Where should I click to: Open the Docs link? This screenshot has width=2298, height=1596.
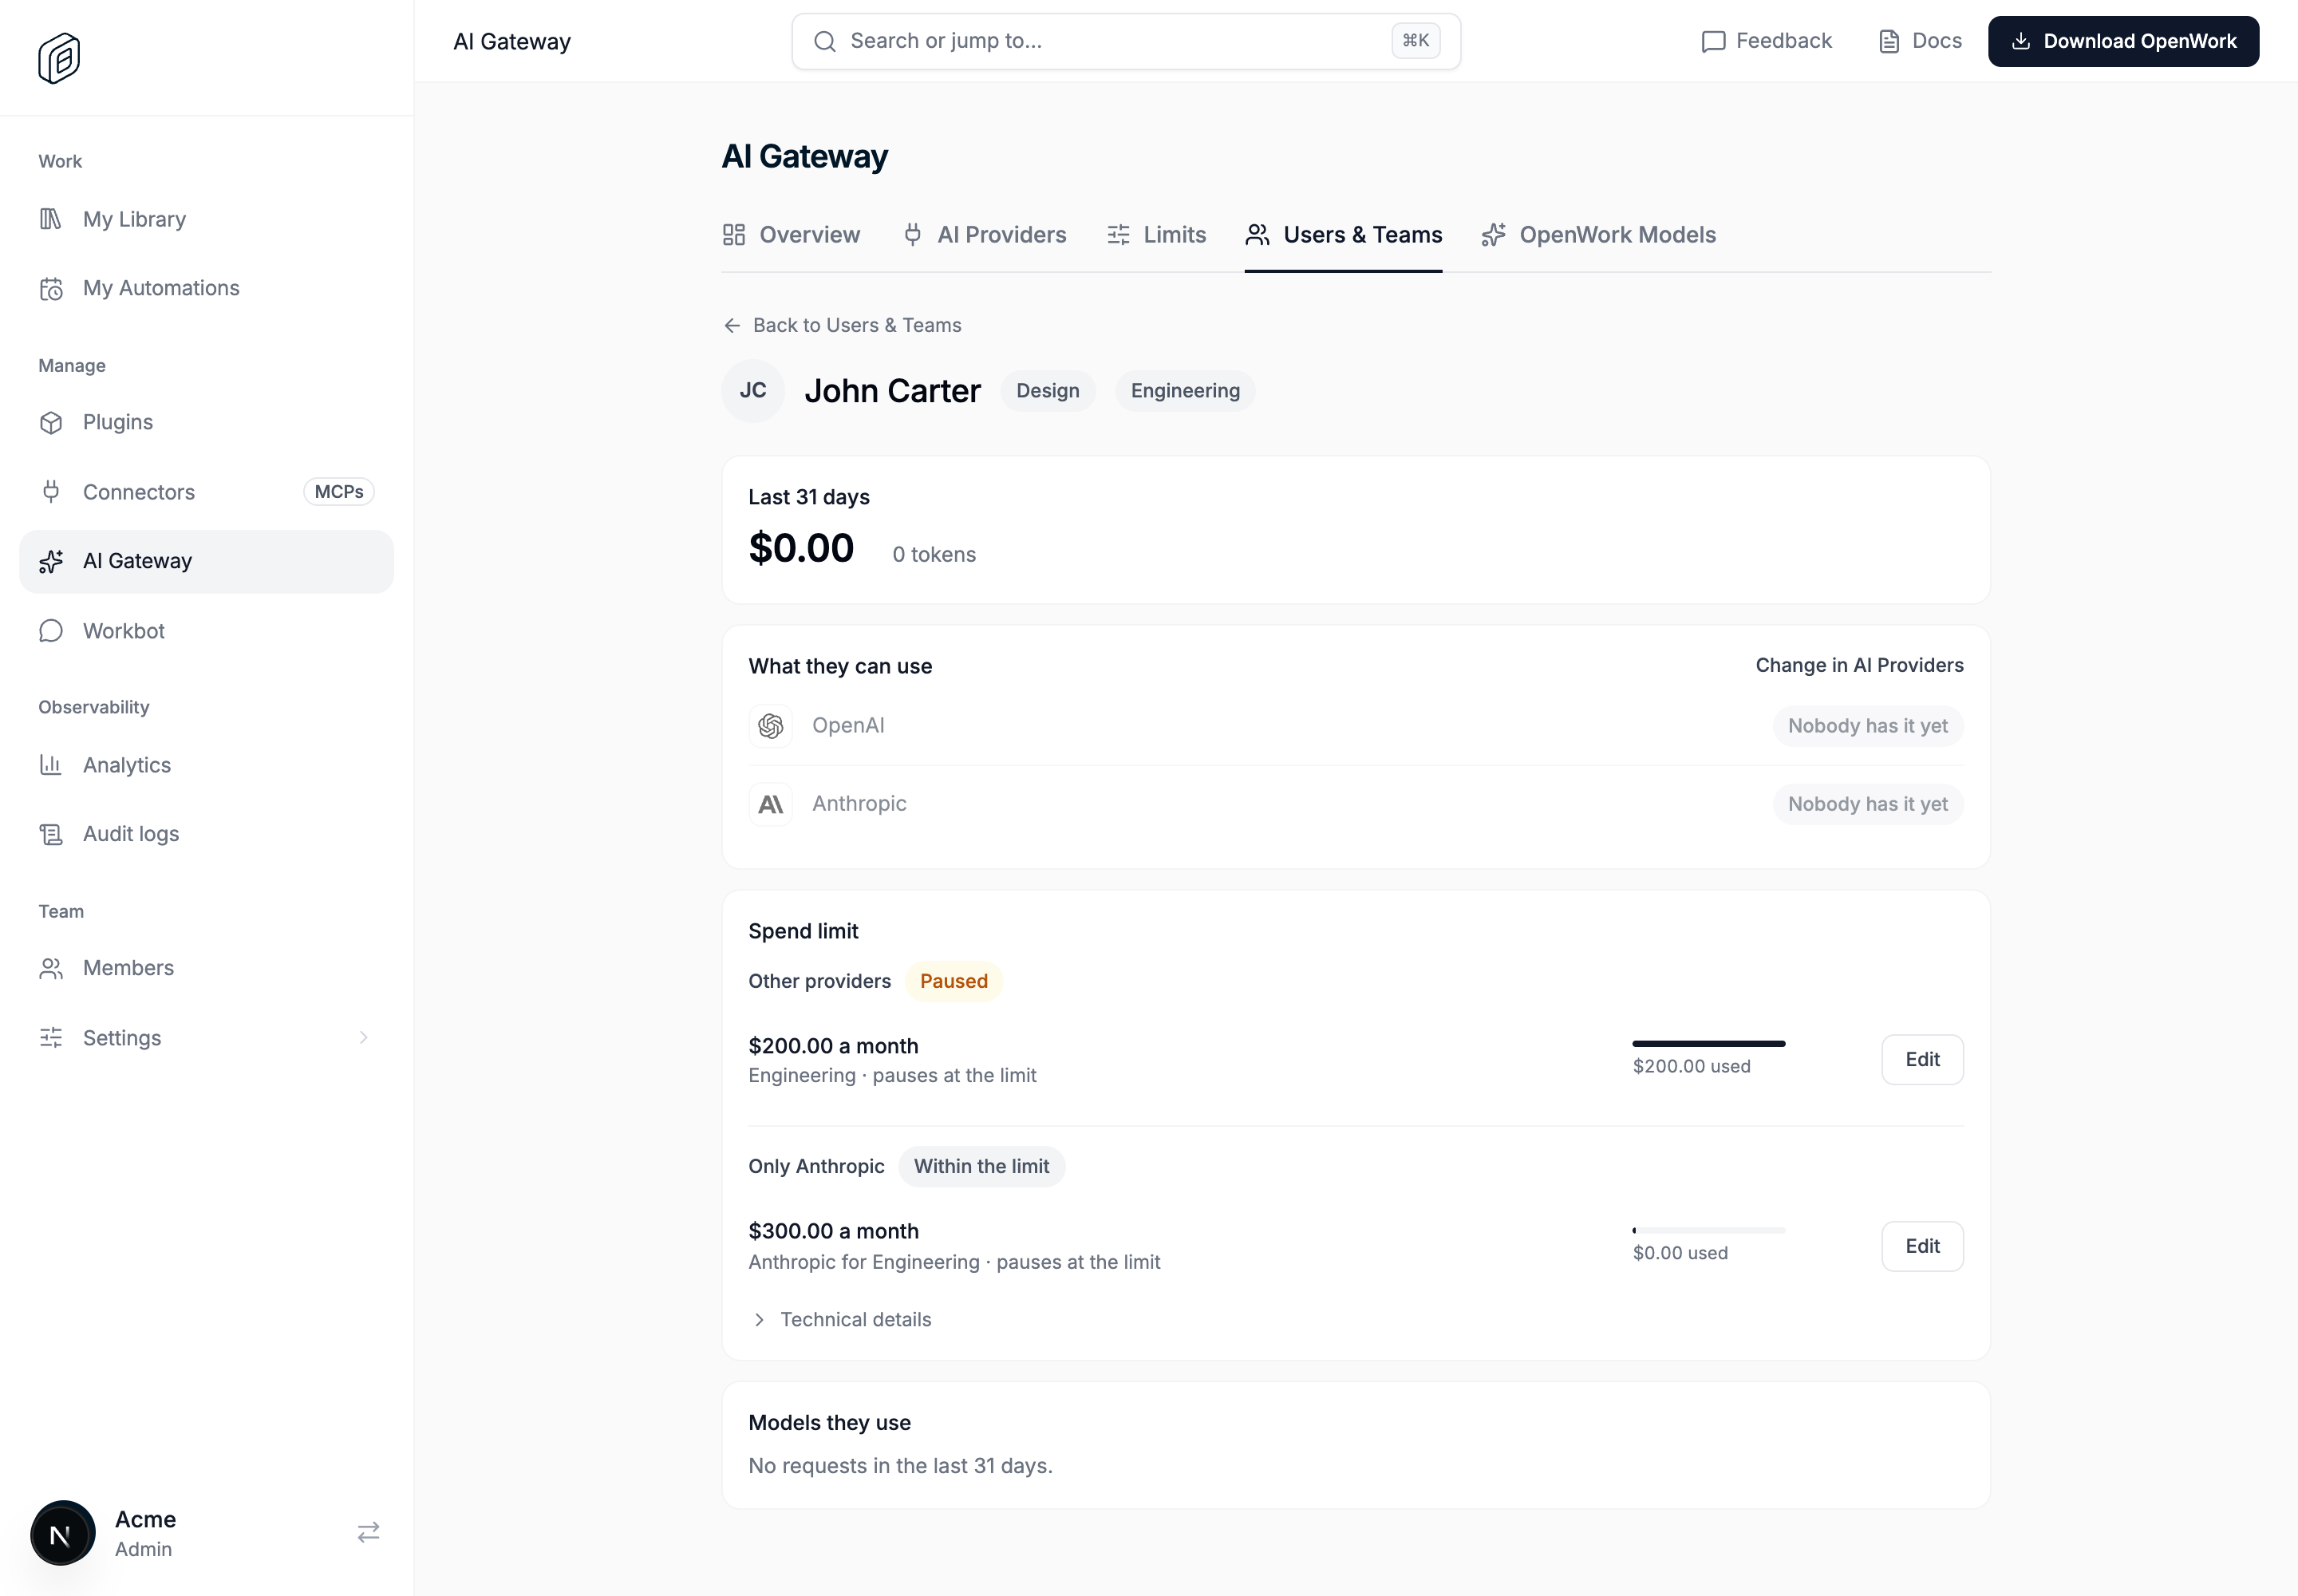[1920, 41]
